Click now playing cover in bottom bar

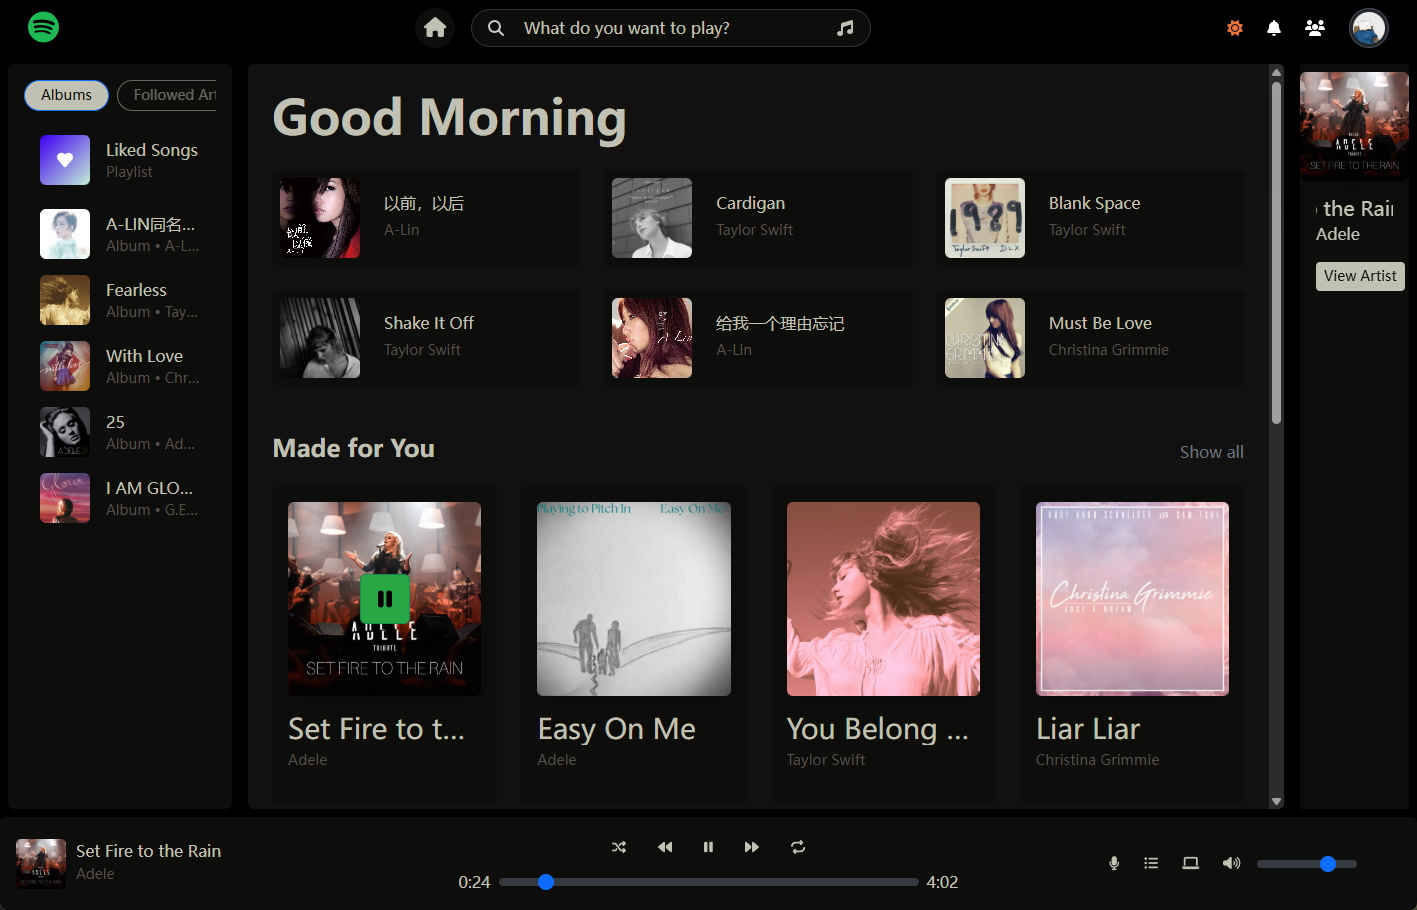click(x=41, y=864)
